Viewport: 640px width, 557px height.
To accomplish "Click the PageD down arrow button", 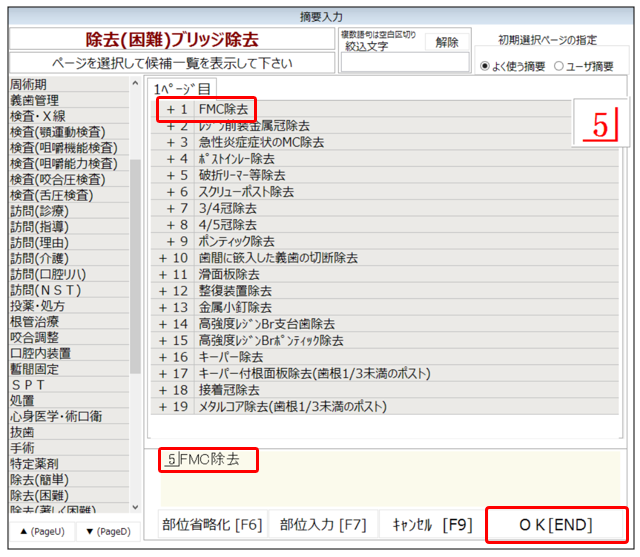I will pyautogui.click(x=105, y=531).
